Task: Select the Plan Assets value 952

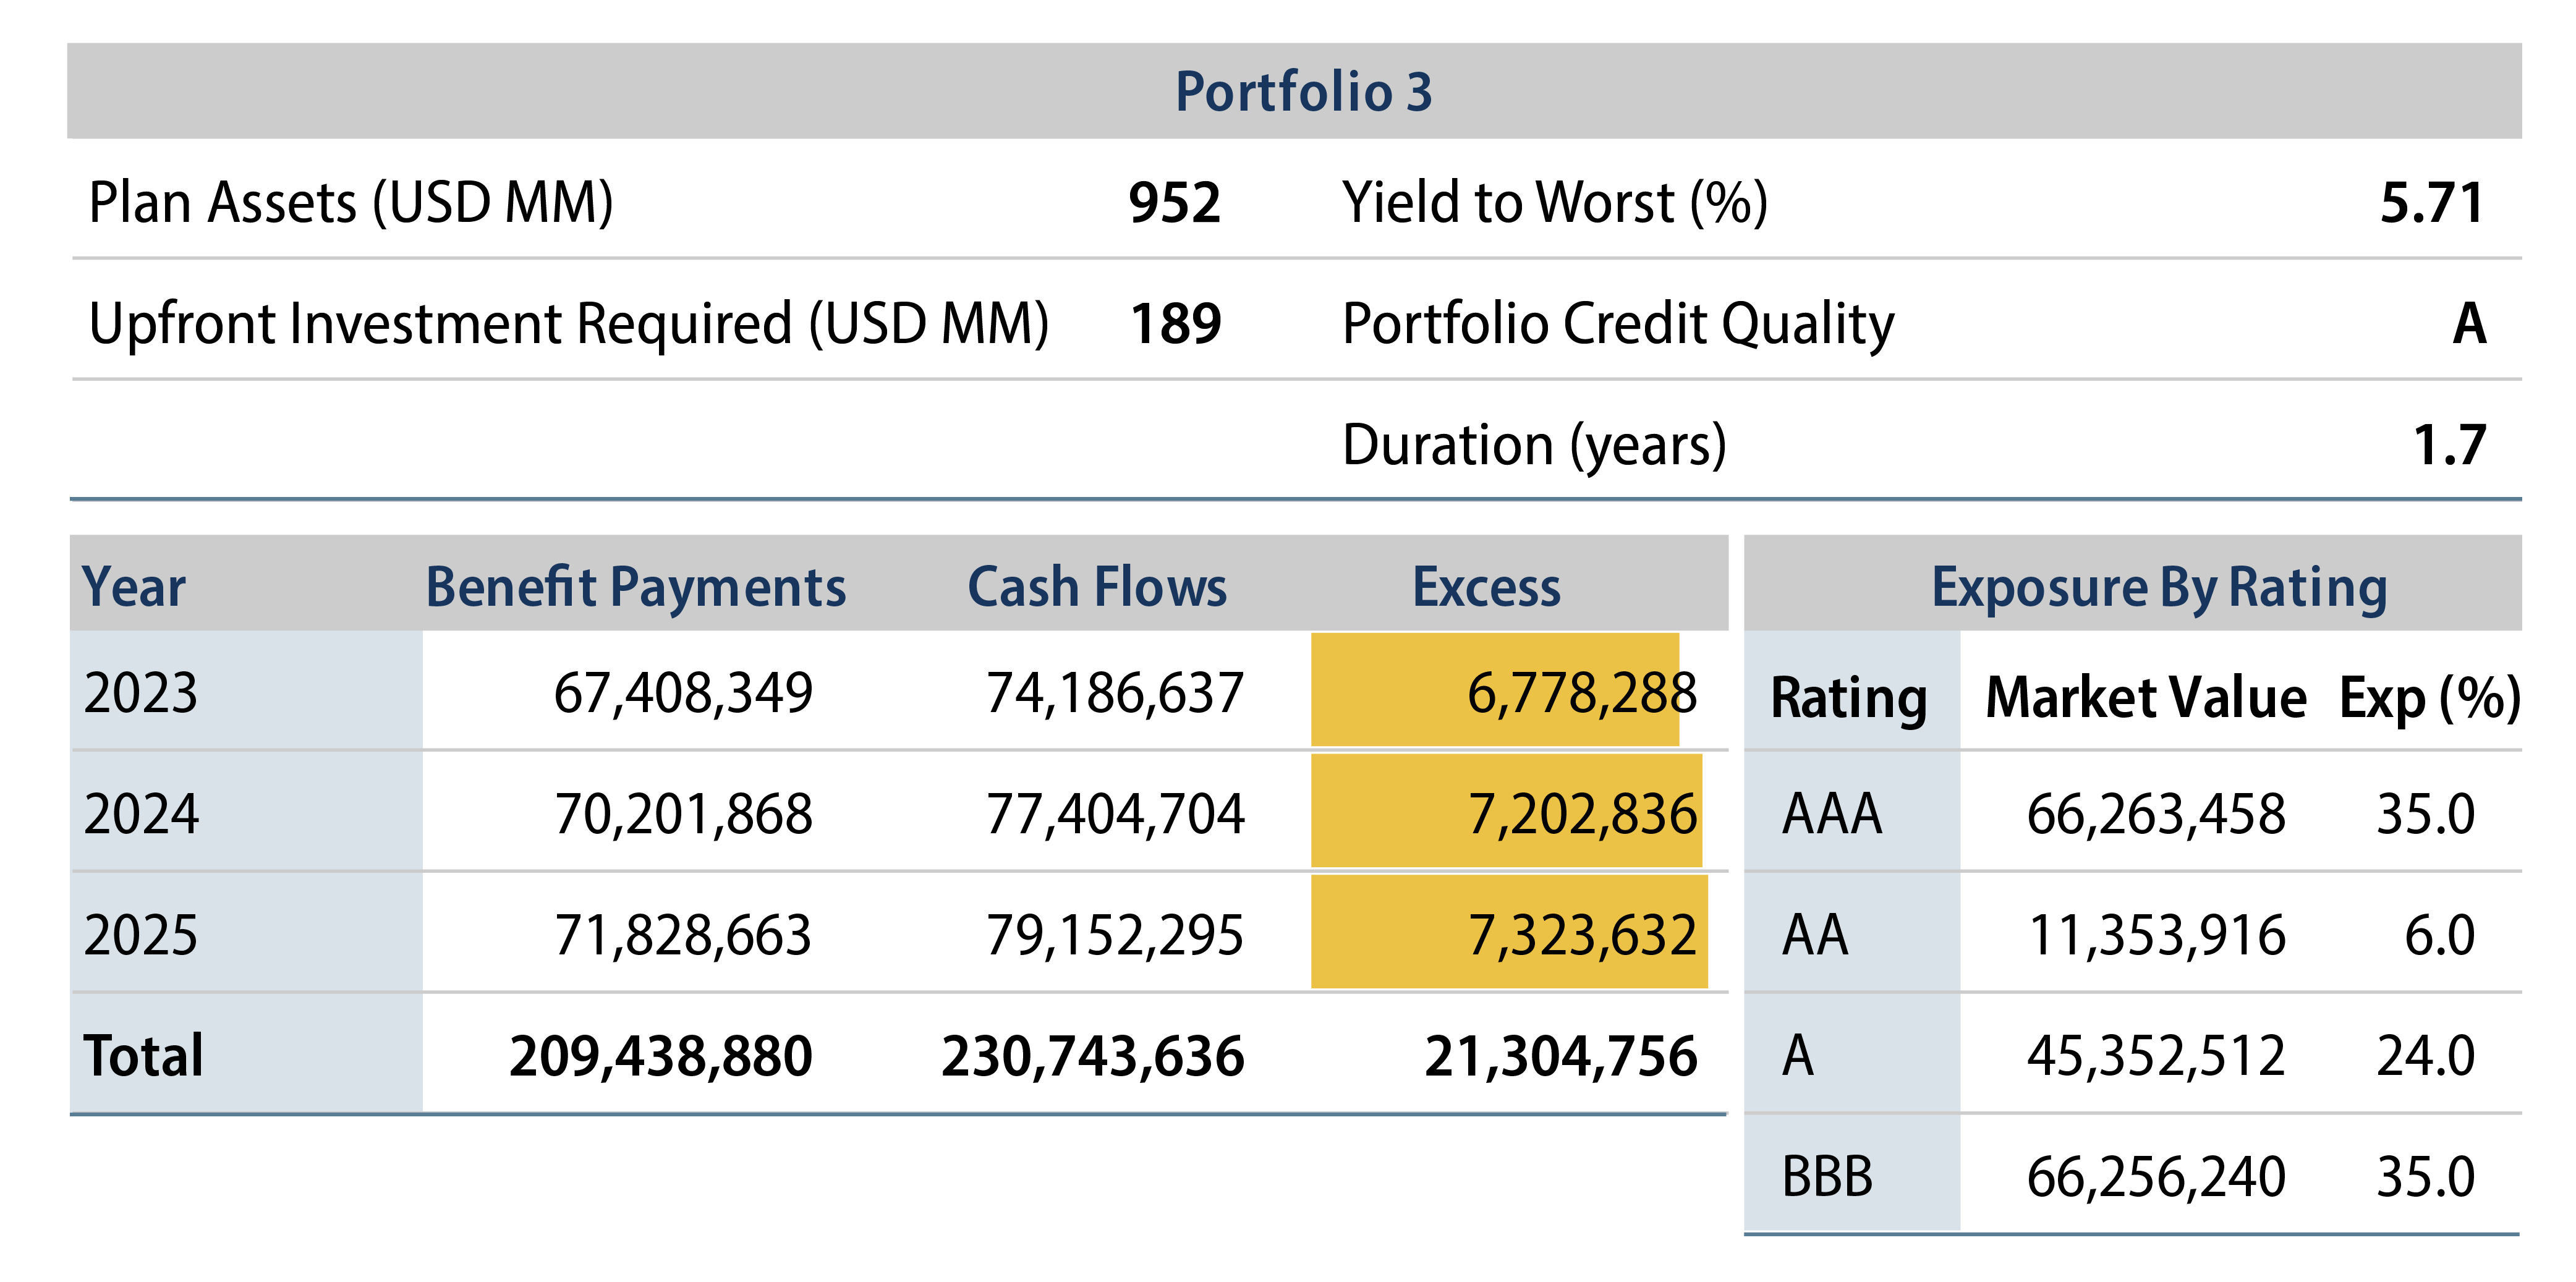Action: tap(1174, 203)
